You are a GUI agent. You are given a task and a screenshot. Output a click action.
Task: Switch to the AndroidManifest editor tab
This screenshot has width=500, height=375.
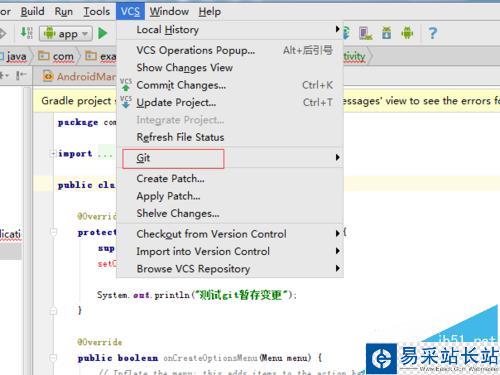tap(79, 76)
